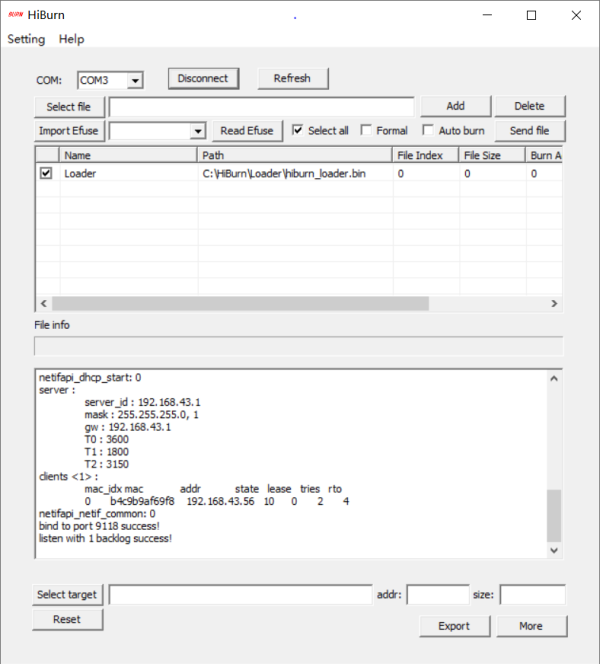Image resolution: width=600 pixels, height=664 pixels.
Task: Click the 'T0 : 3600' log line
Action: point(106,439)
